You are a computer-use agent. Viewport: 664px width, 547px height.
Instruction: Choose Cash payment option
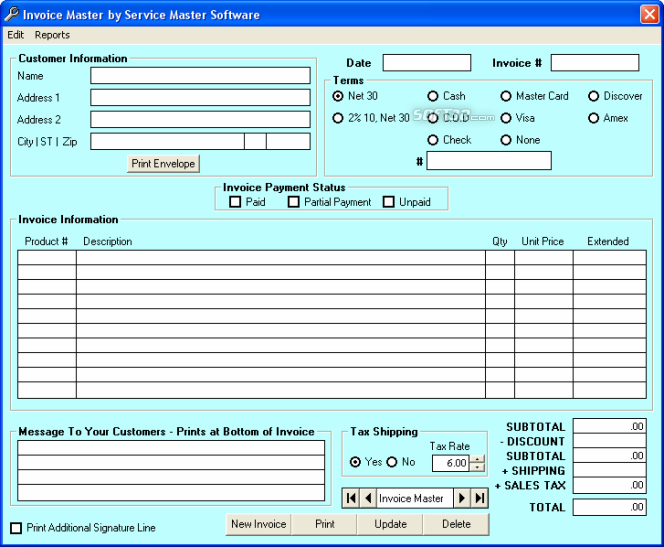tap(446, 96)
